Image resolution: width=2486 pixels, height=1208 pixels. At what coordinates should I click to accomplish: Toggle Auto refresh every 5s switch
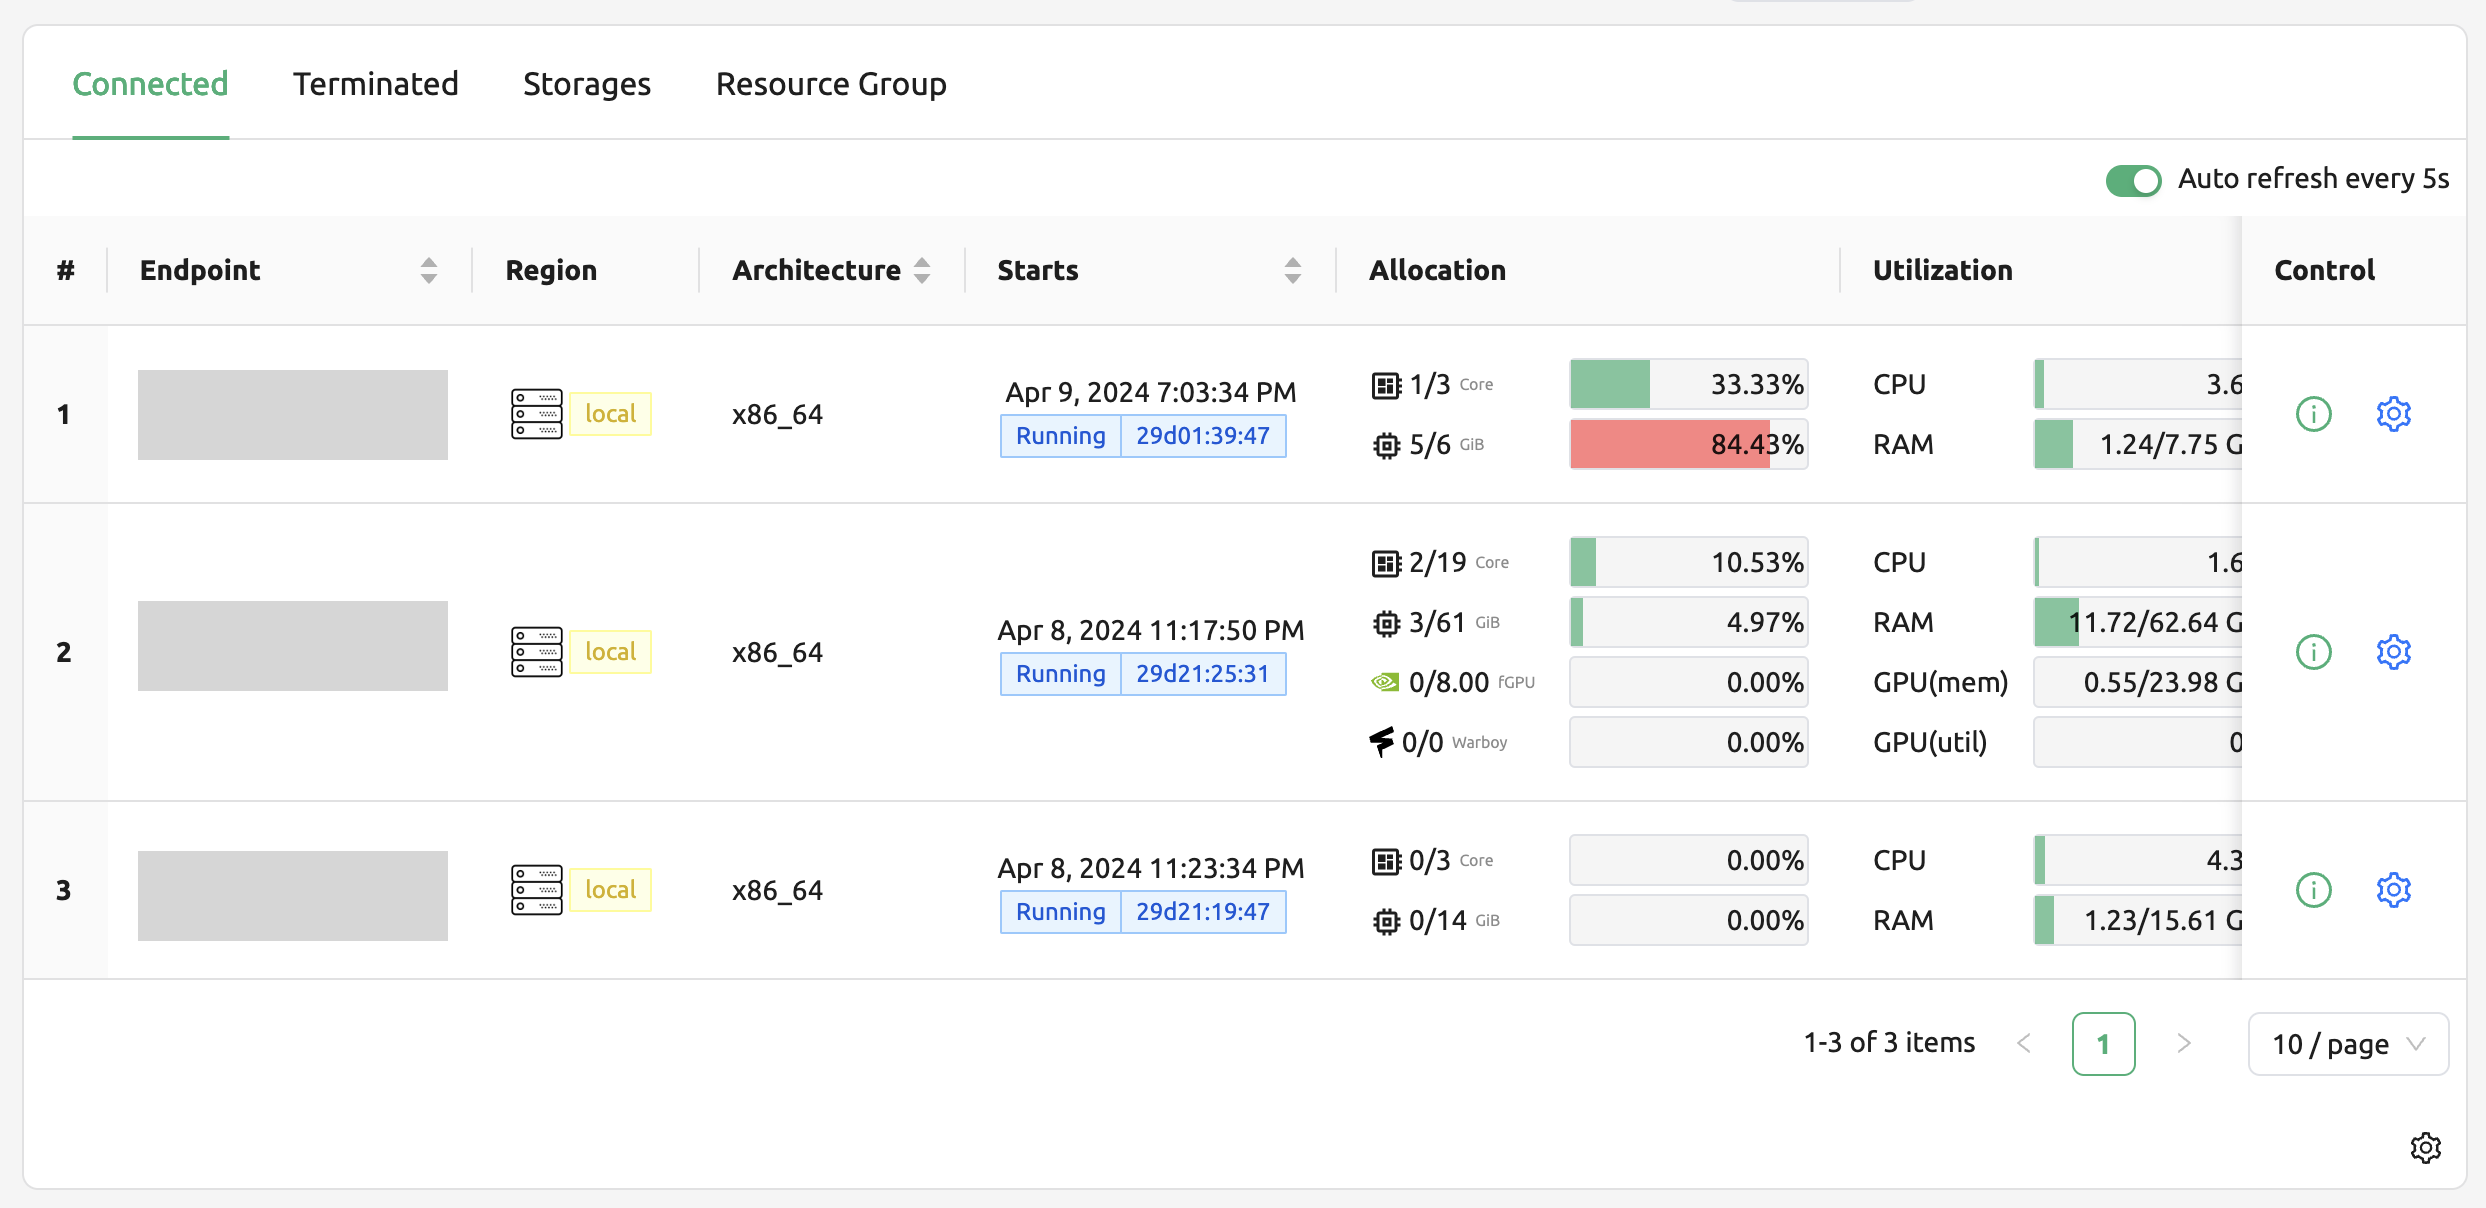pyautogui.click(x=2133, y=180)
